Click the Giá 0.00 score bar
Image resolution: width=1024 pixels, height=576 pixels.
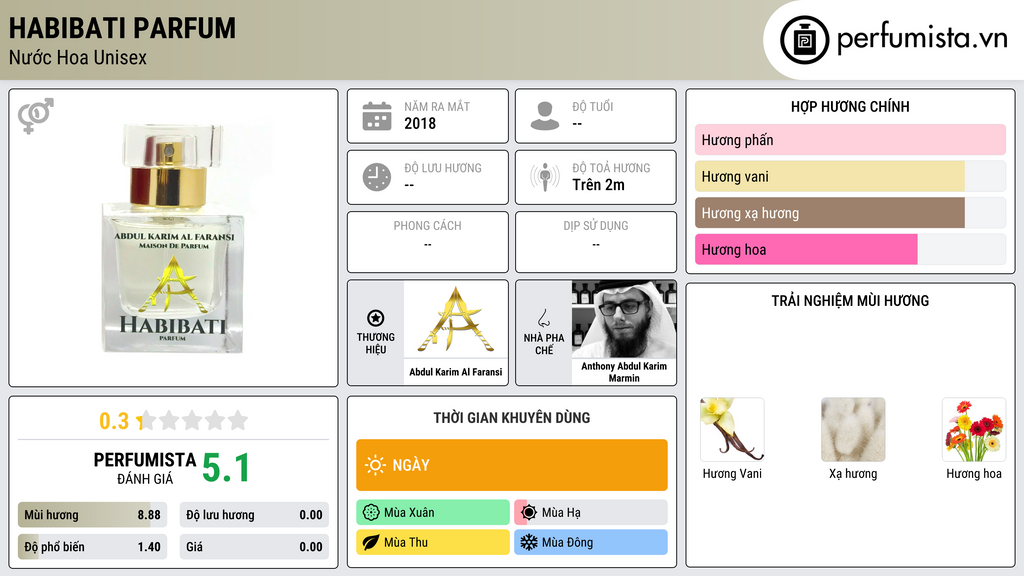tap(254, 547)
